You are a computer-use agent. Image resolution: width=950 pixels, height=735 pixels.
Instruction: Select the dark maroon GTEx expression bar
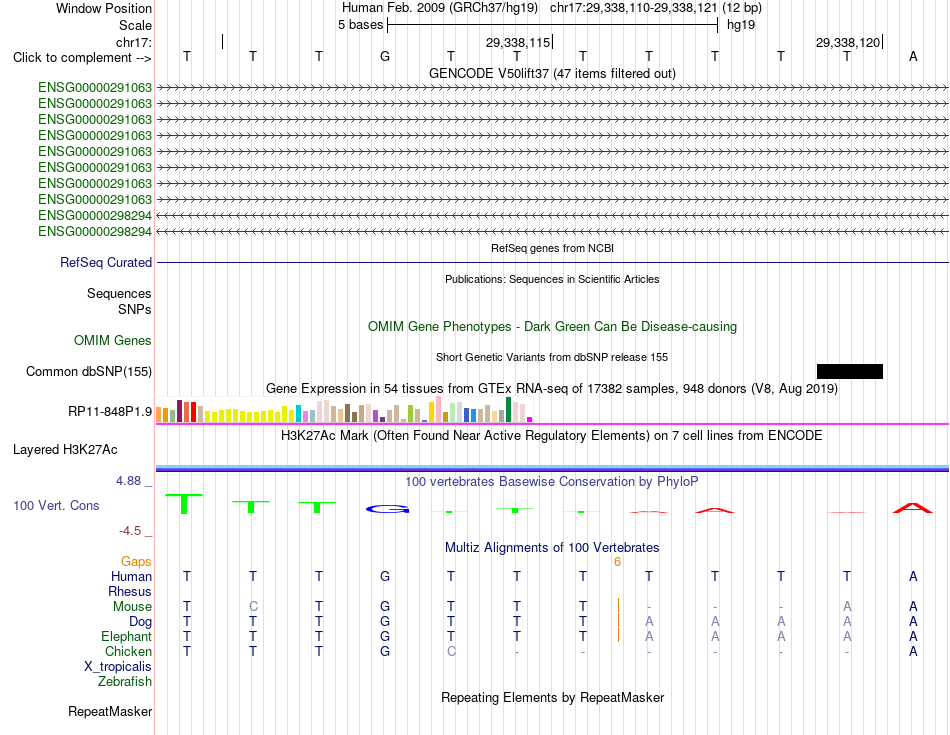coord(179,411)
